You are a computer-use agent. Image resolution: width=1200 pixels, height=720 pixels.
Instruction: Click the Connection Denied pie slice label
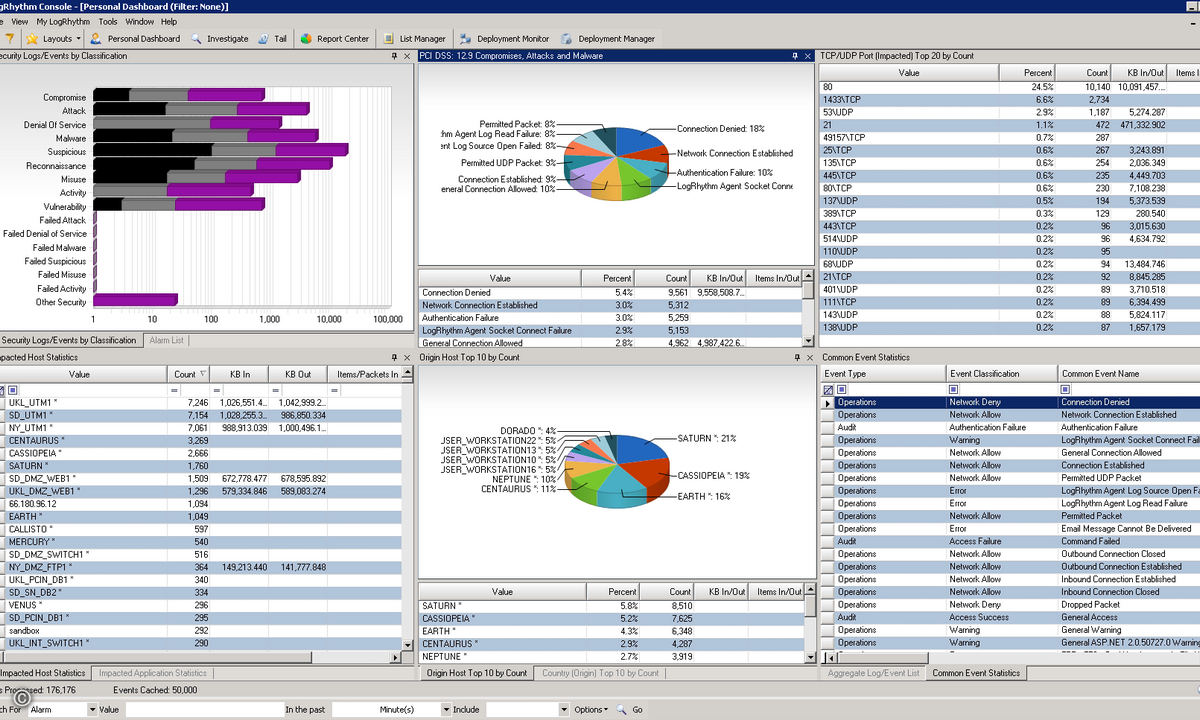tap(720, 129)
